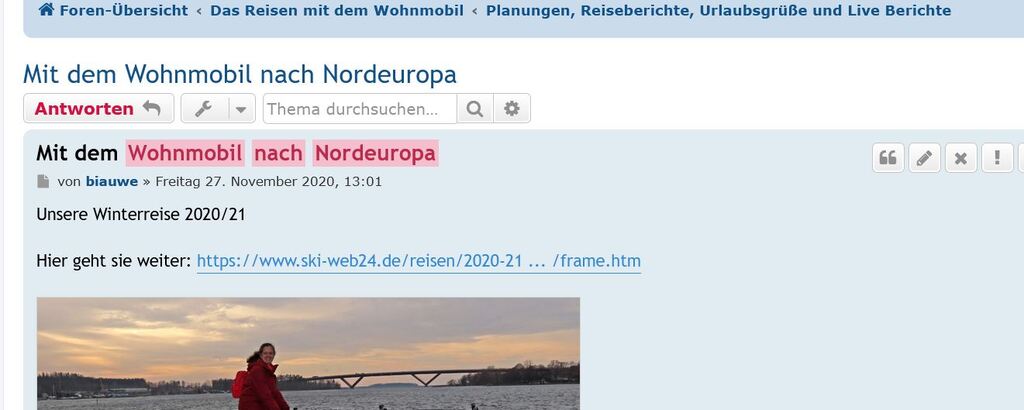Click the report post exclamation icon
The image size is (1024, 410).
[997, 158]
